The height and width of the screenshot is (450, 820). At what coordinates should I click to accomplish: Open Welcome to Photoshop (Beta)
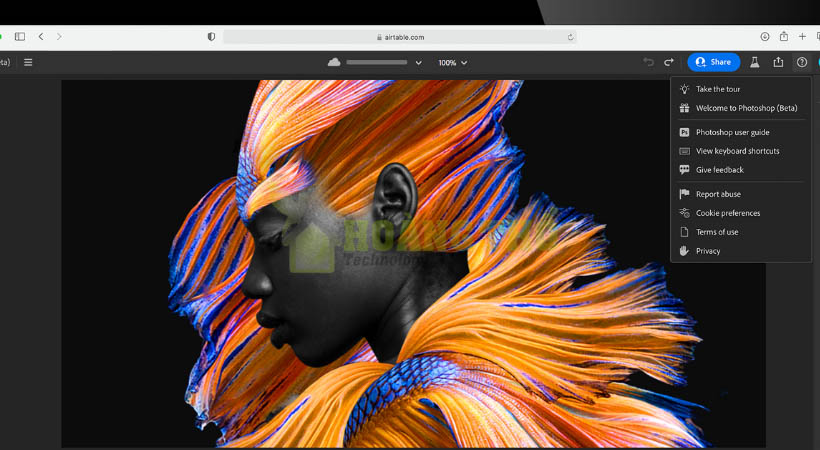click(741, 108)
